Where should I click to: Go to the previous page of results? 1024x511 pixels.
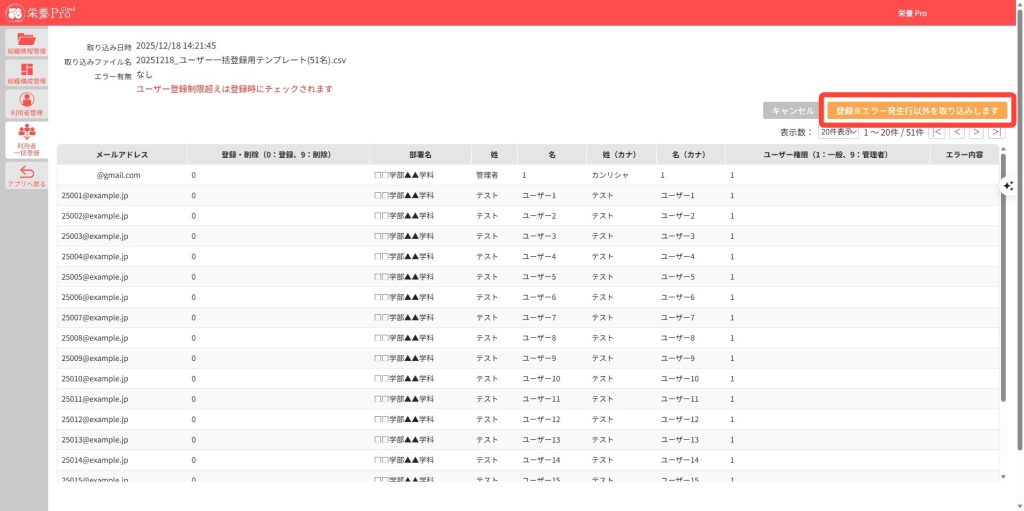coord(957,132)
